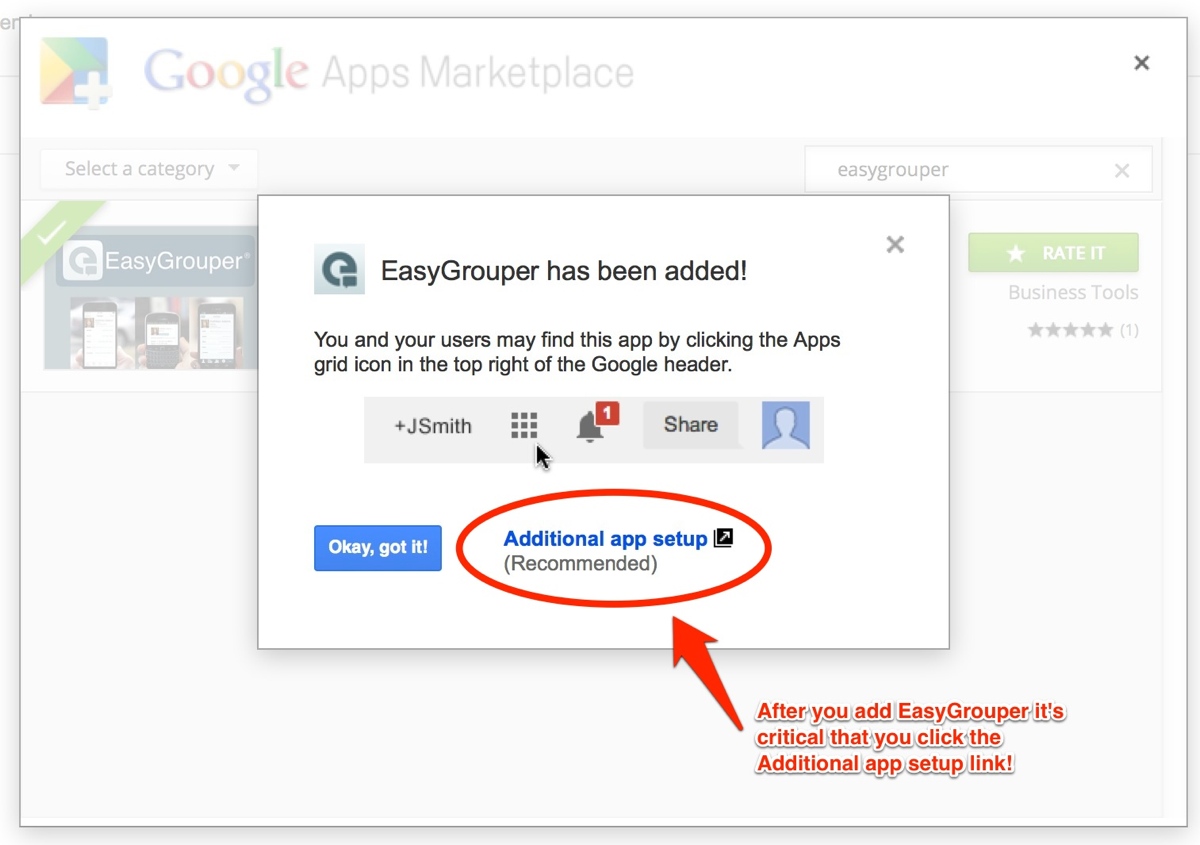Click the Additional app setup link
Screen dimensions: 1200x845
tap(605, 539)
